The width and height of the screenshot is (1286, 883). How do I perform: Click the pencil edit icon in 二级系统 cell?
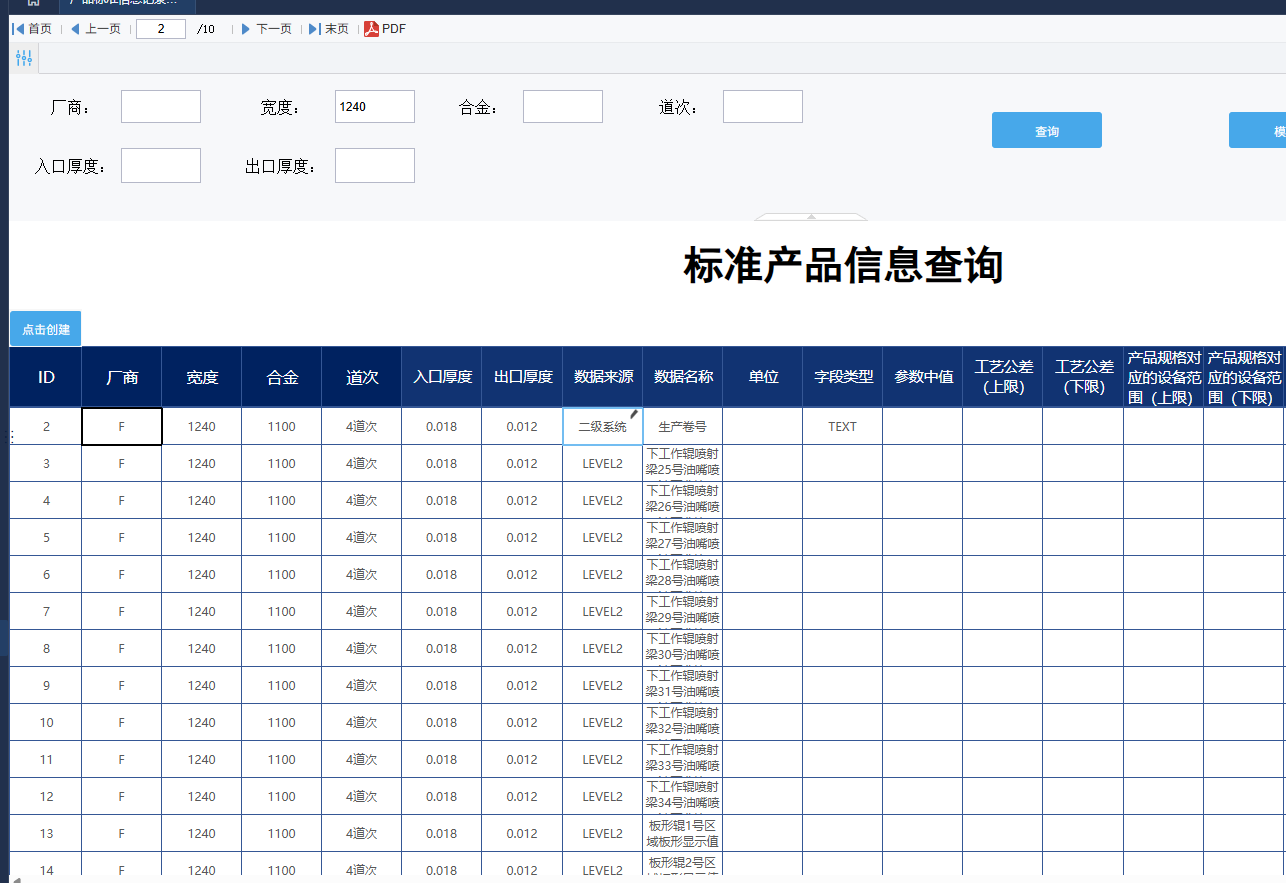[633, 413]
